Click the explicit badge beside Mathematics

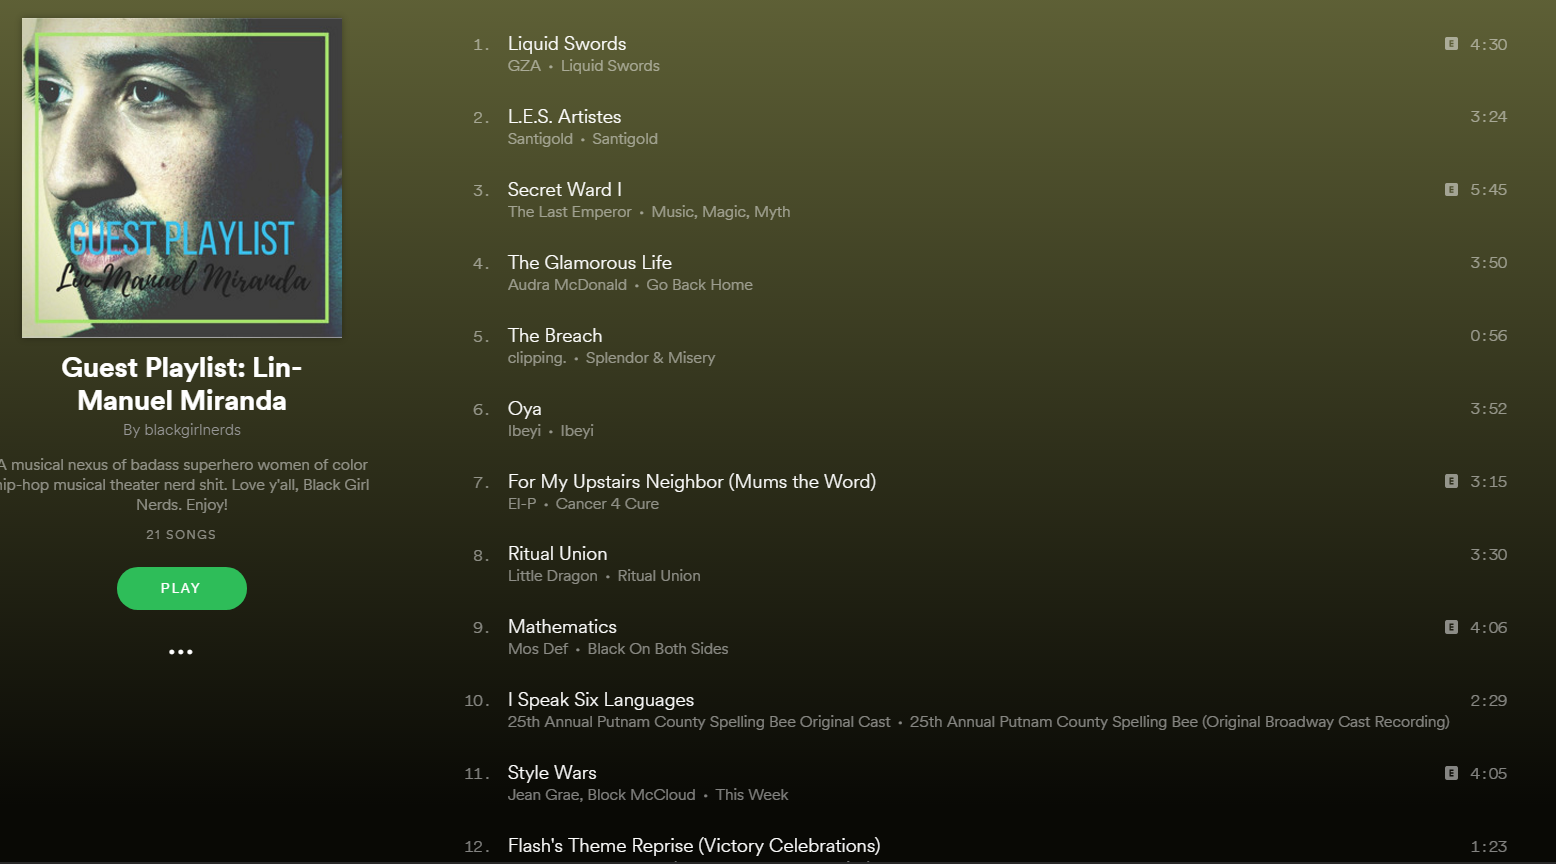(x=1451, y=627)
